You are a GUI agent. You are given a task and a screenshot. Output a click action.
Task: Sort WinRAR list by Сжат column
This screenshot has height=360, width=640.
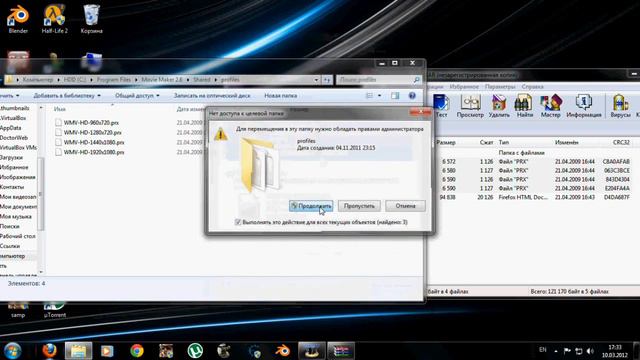(x=486, y=142)
